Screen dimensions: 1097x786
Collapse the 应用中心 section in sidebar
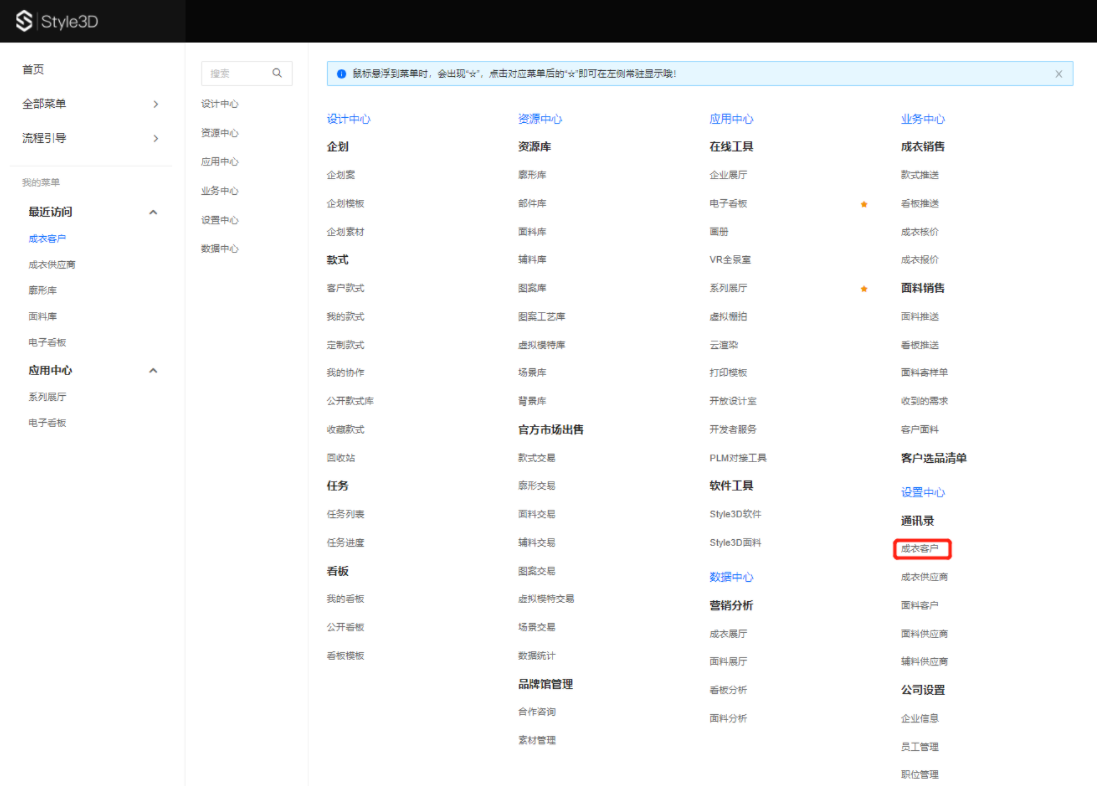tap(153, 371)
